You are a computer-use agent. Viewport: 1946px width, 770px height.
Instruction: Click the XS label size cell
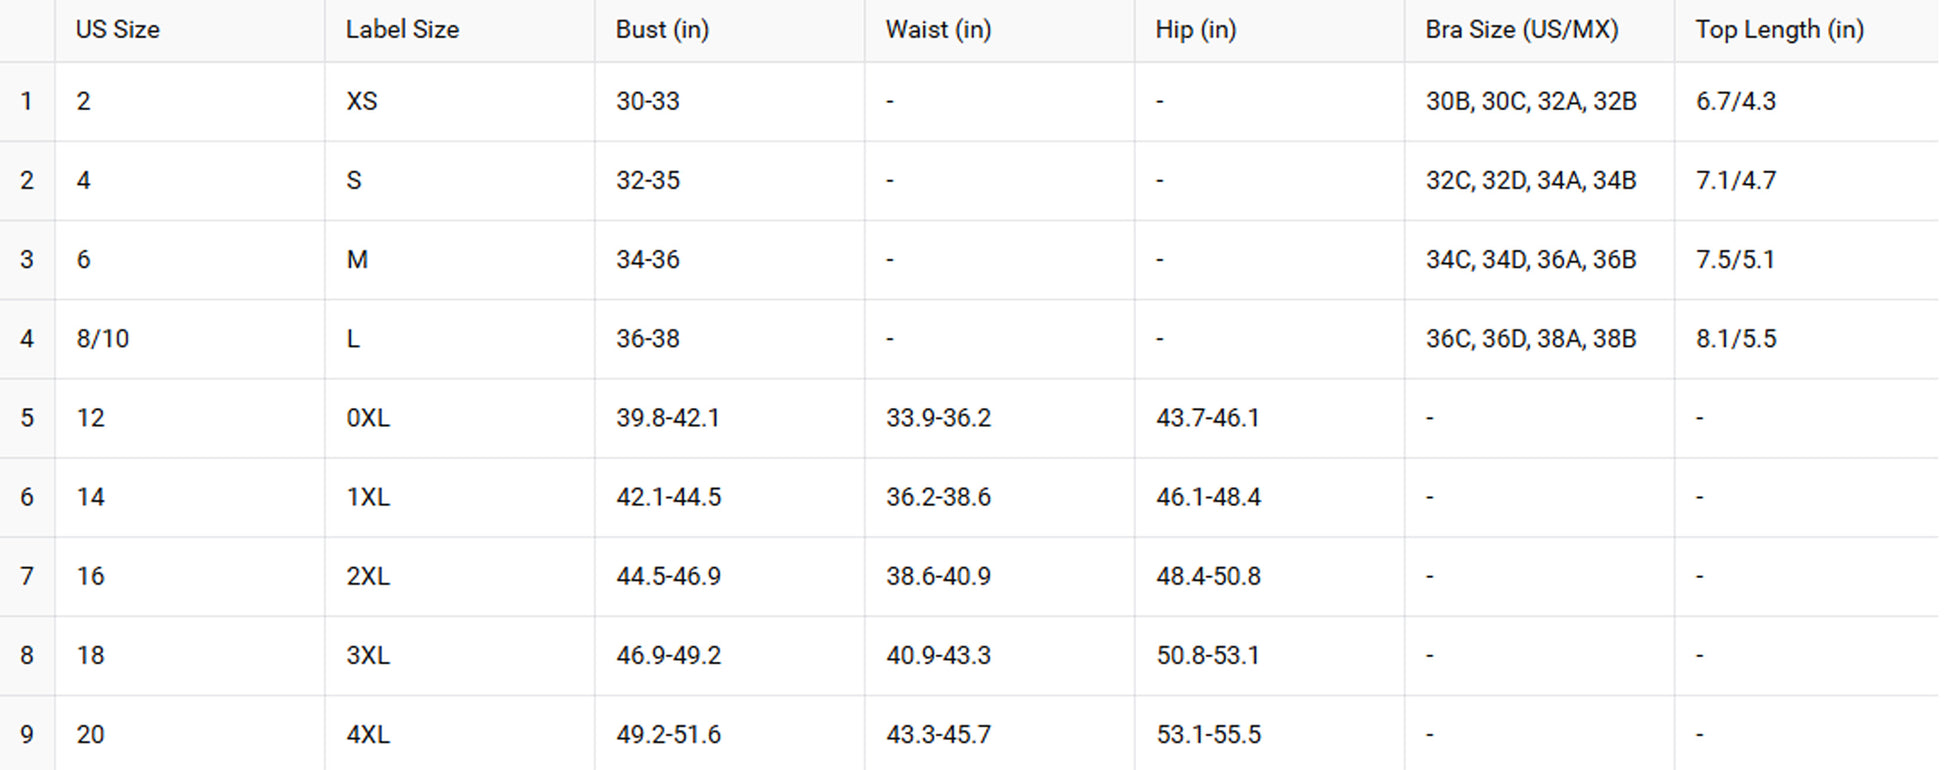[x=362, y=101]
